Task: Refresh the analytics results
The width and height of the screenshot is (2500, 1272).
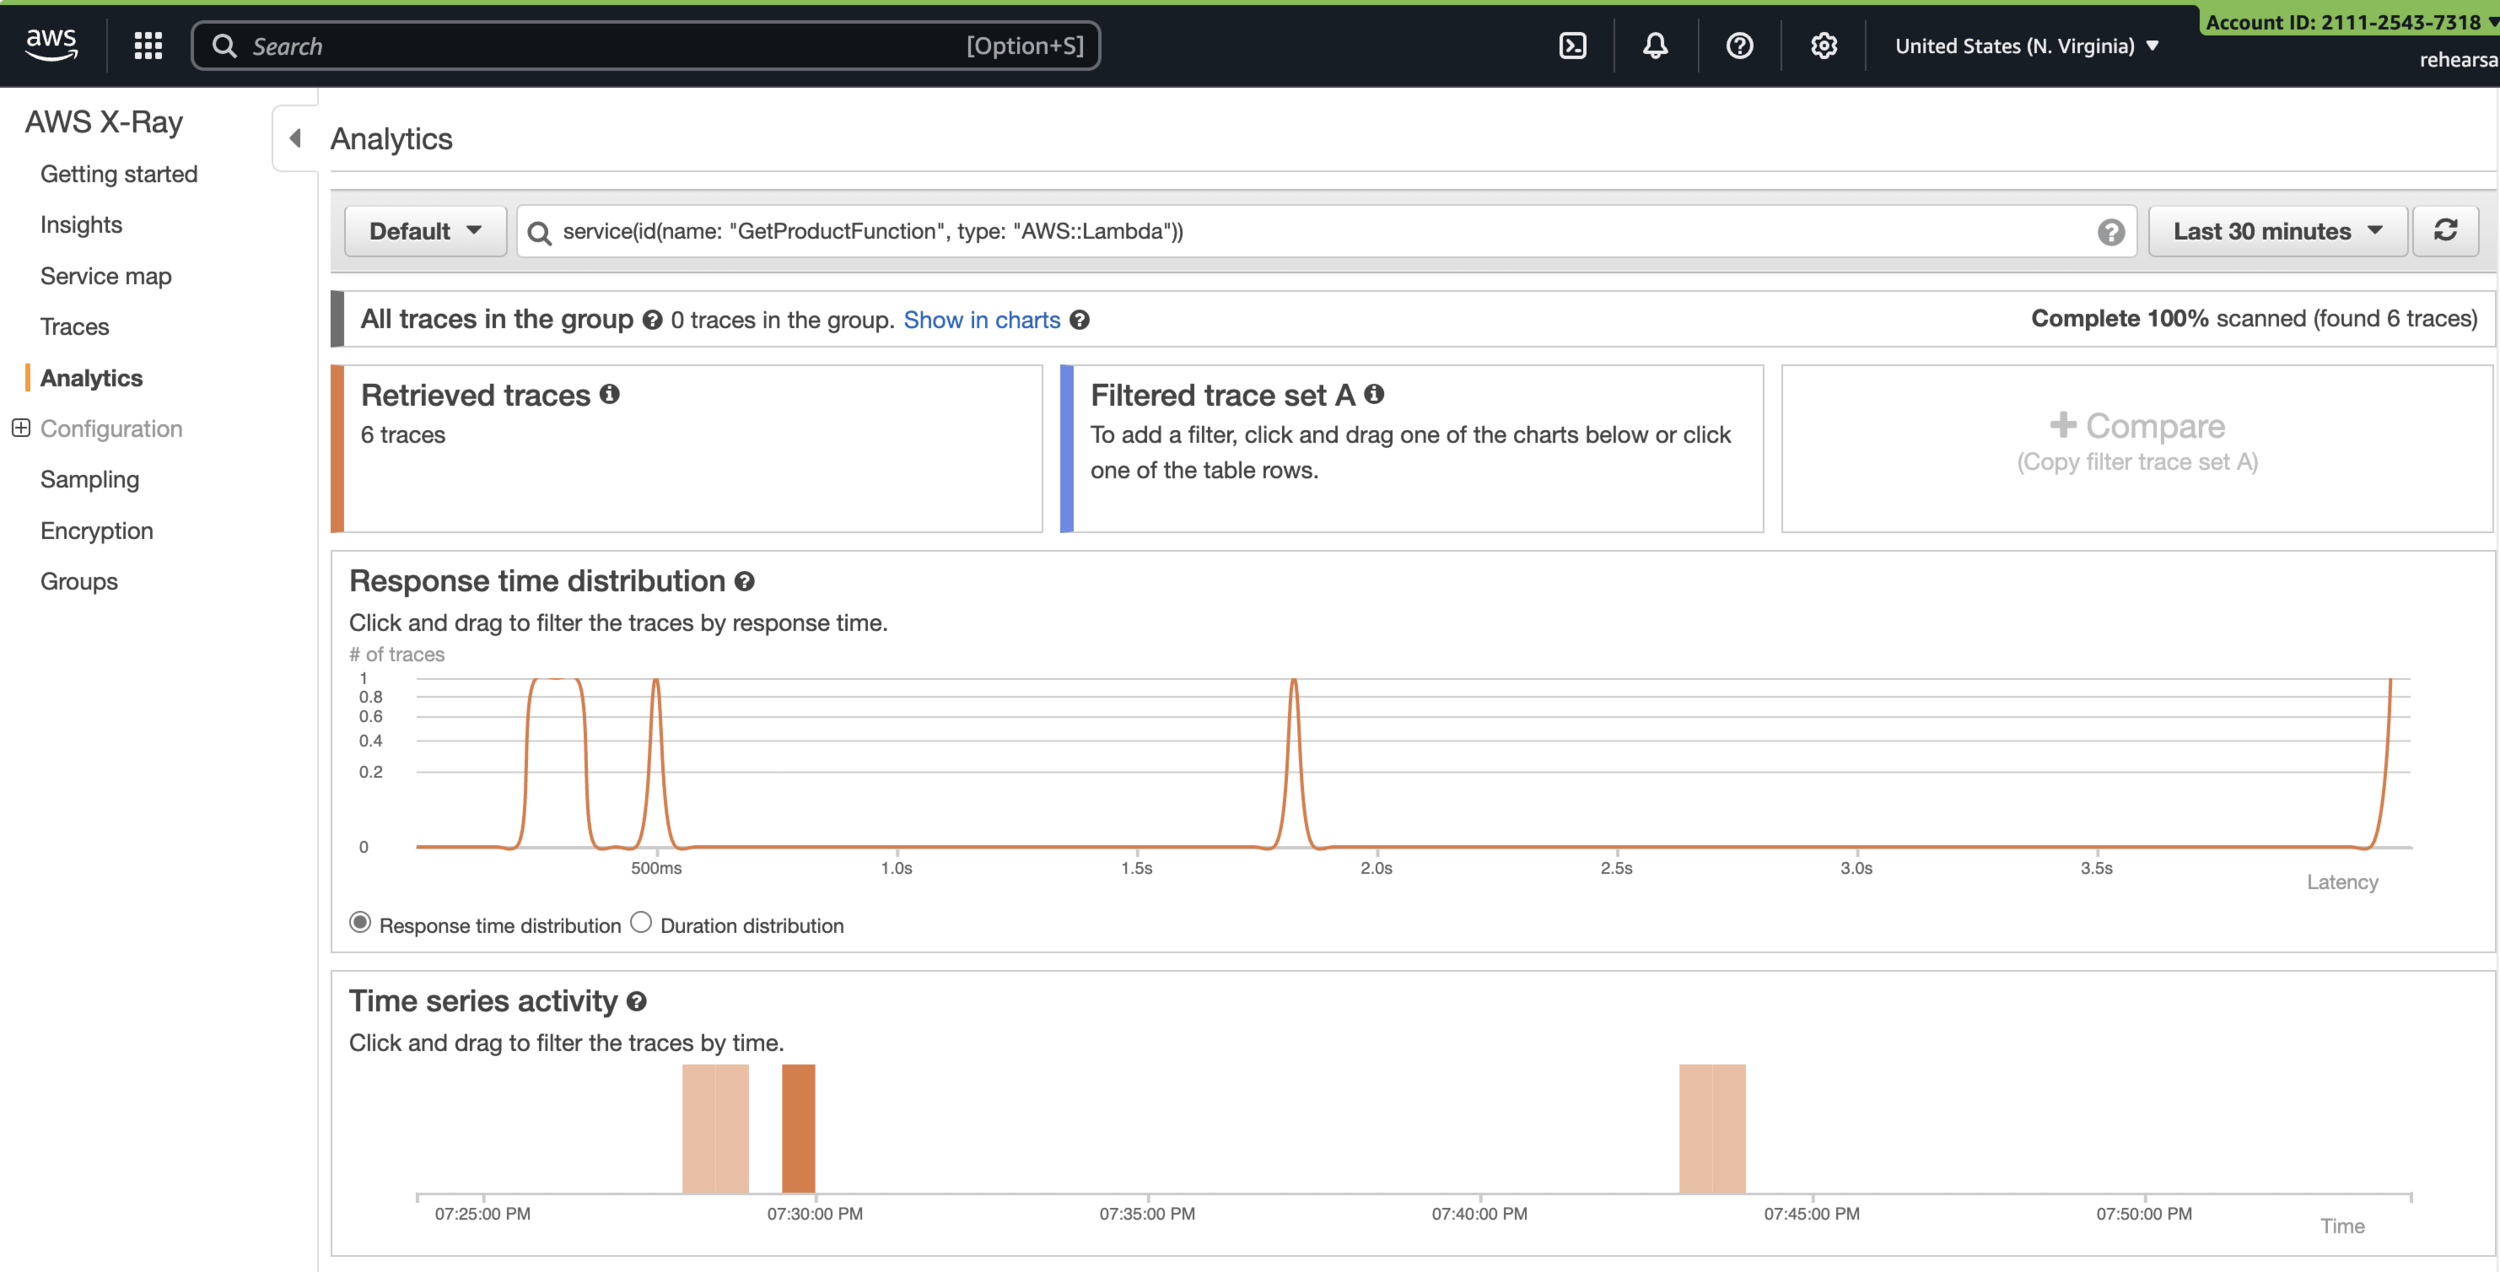Action: pos(2445,231)
